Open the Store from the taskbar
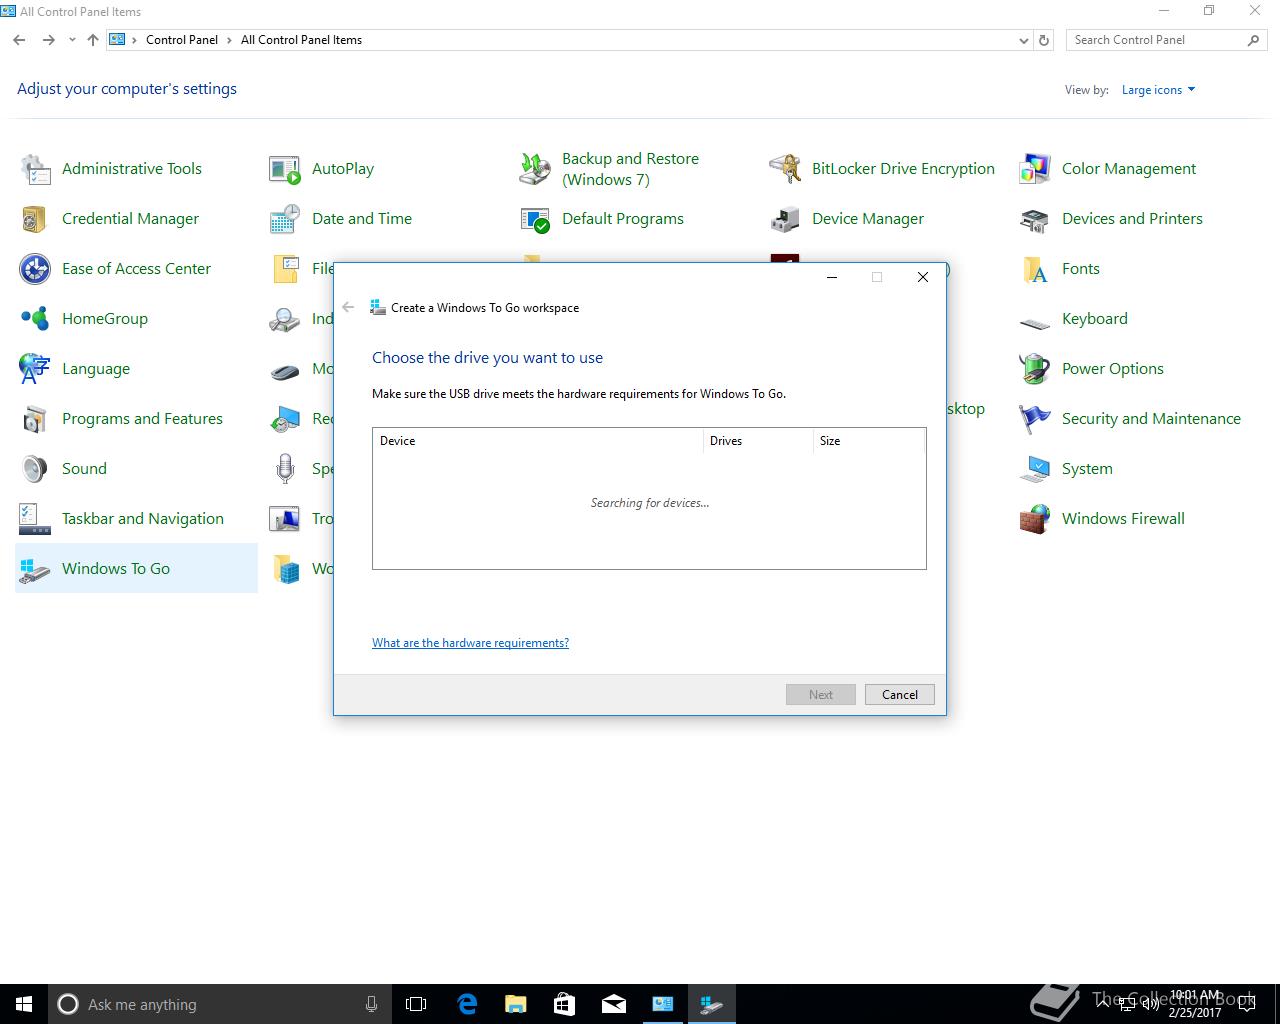This screenshot has width=1280, height=1024. (564, 1004)
